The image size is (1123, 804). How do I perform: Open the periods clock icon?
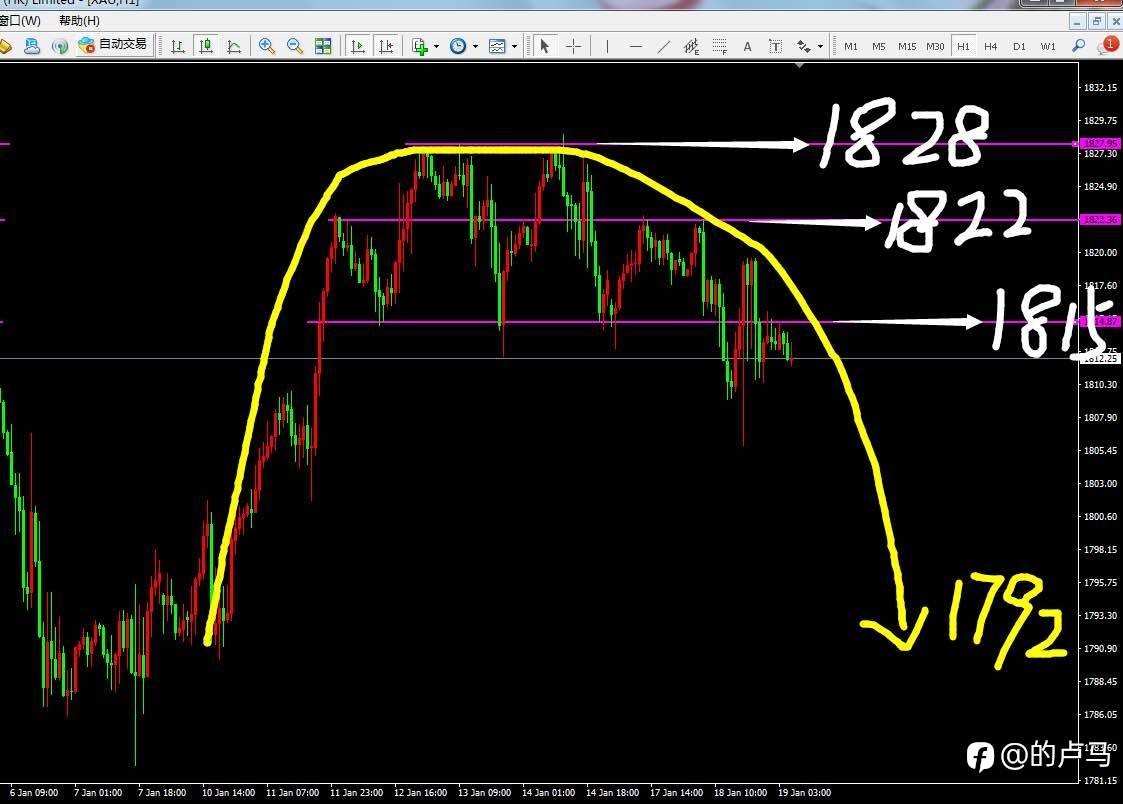[x=458, y=47]
